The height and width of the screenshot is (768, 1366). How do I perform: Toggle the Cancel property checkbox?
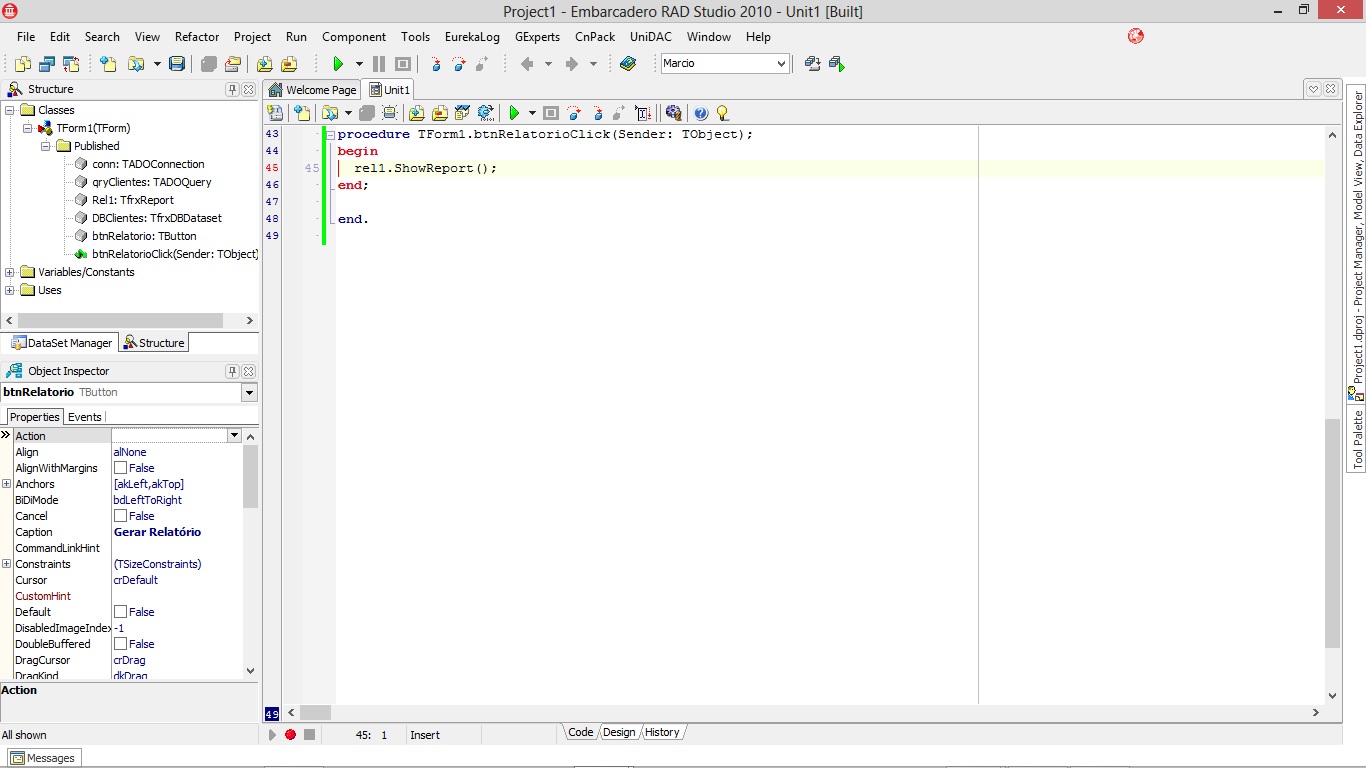click(120, 516)
